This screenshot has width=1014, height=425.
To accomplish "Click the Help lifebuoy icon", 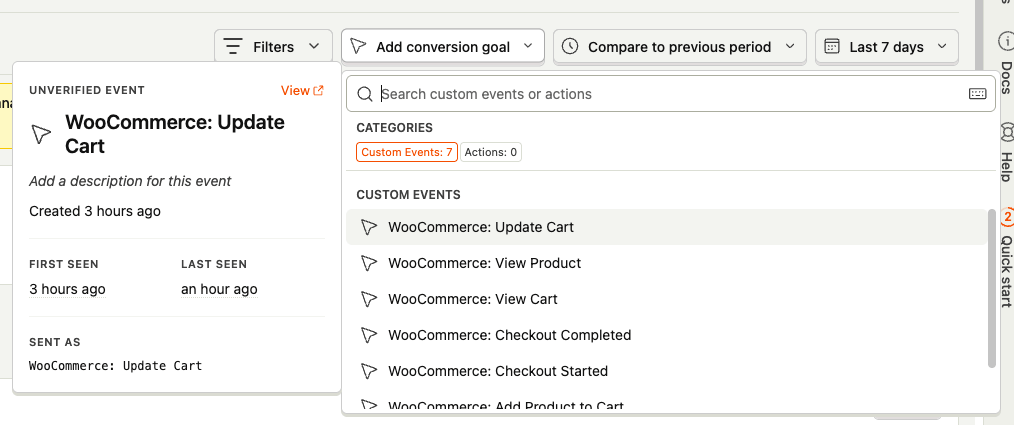I will pyautogui.click(x=1006, y=131).
